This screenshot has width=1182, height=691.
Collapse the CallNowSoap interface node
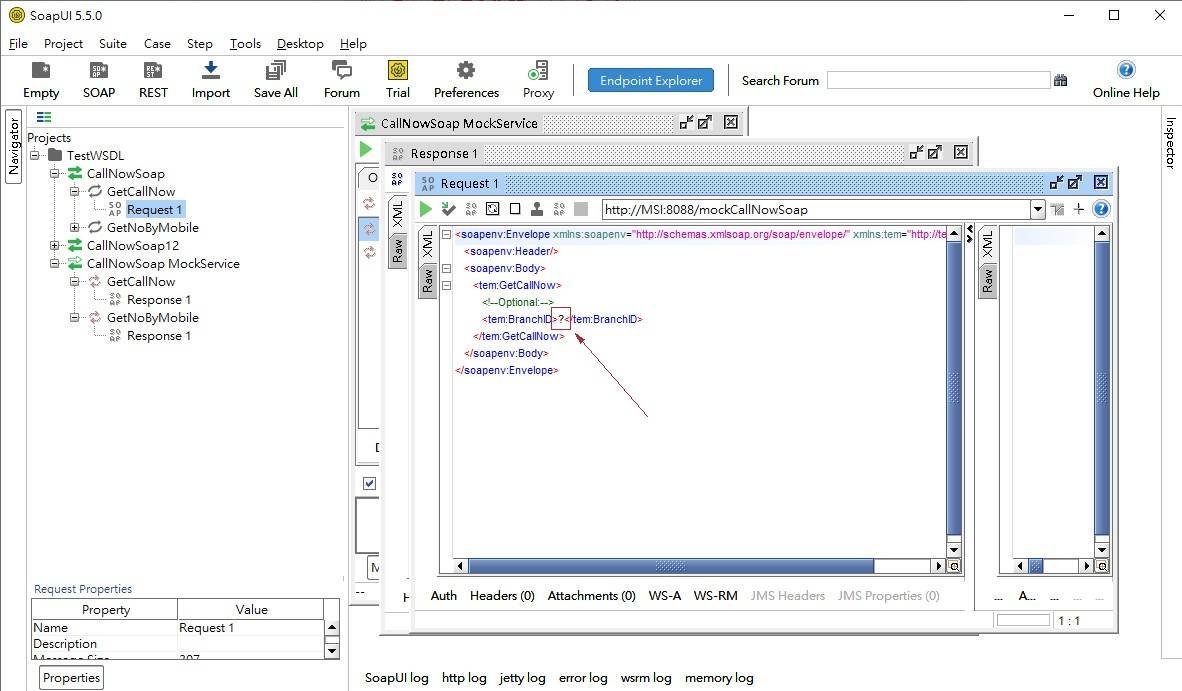tap(54, 173)
